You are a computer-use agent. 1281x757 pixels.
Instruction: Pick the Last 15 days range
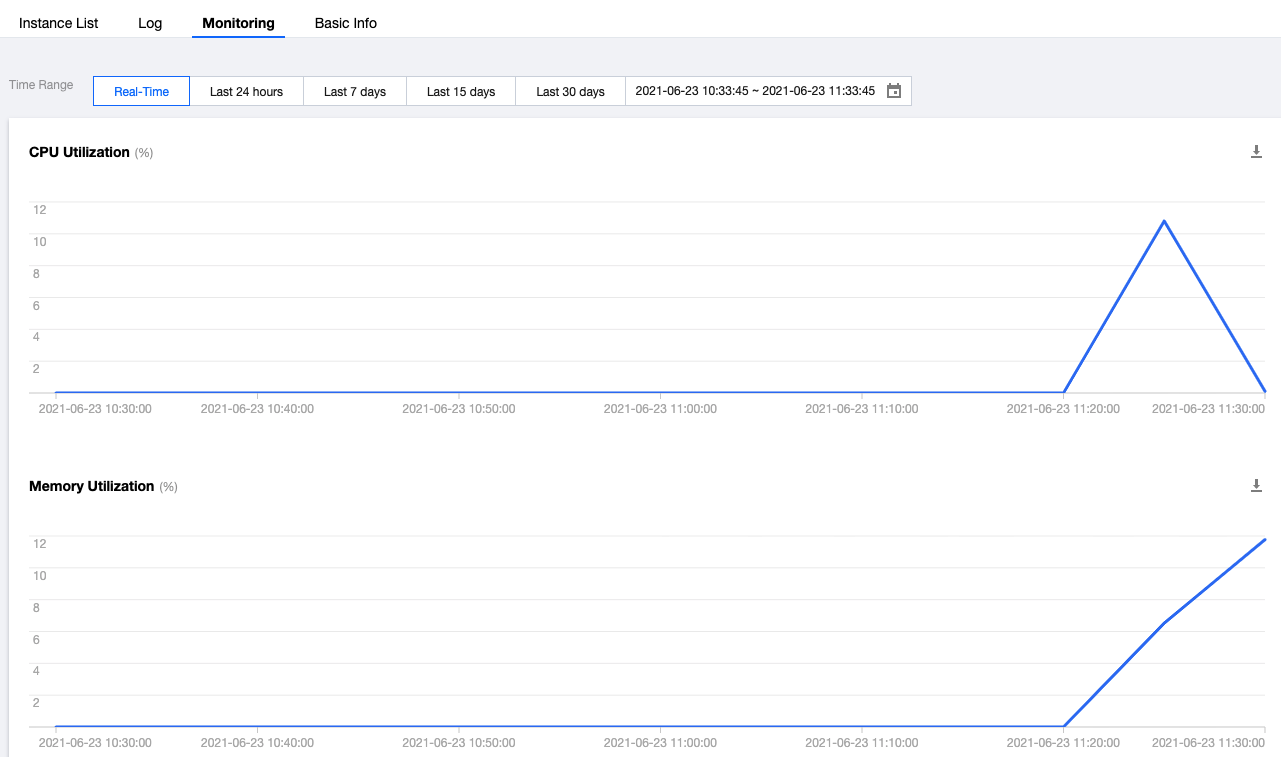pyautogui.click(x=461, y=91)
